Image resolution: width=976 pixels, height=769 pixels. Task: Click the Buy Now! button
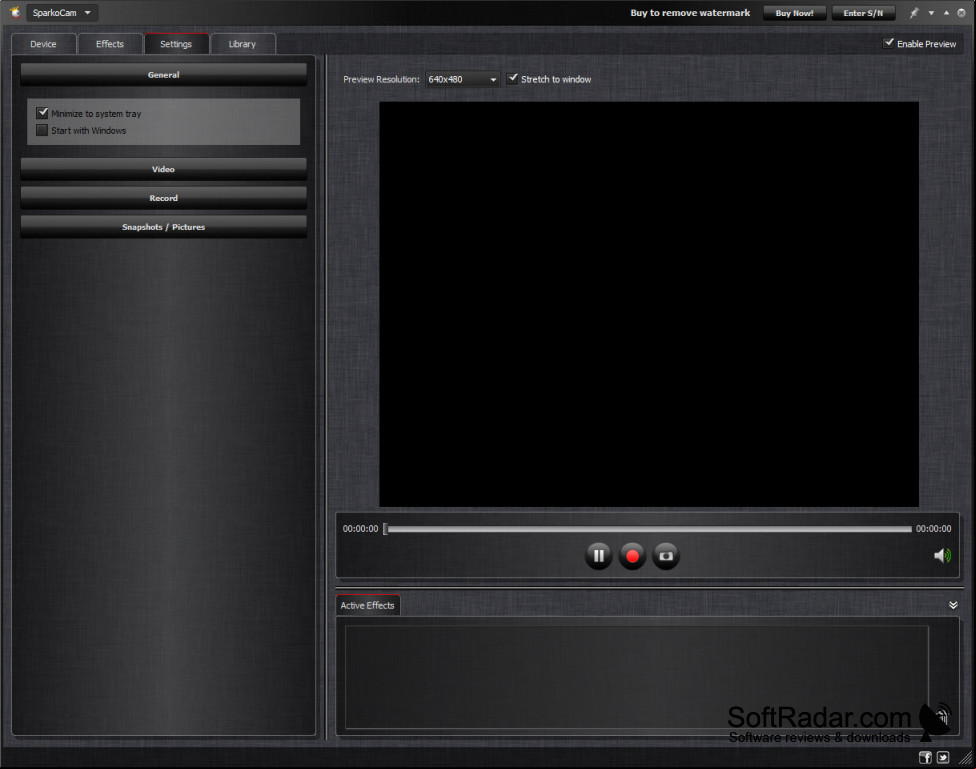coord(794,13)
